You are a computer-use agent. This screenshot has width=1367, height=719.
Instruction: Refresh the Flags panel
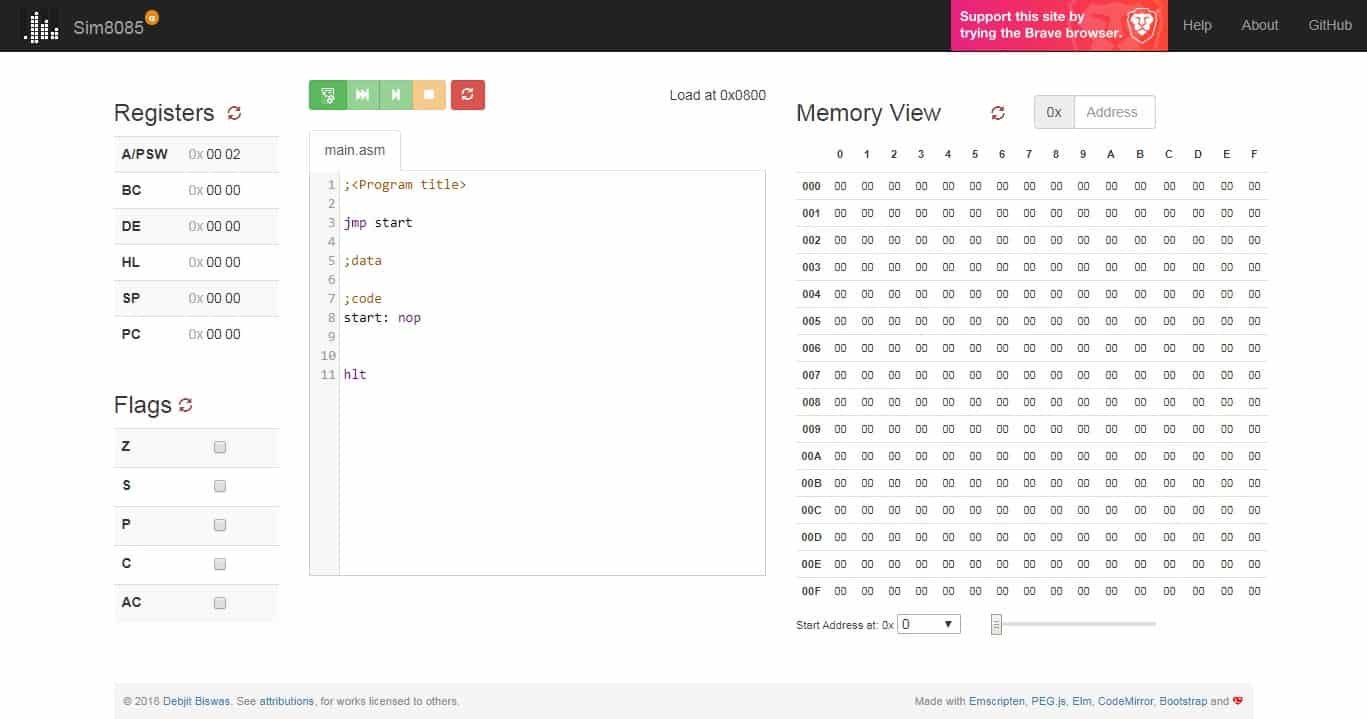[x=185, y=405]
